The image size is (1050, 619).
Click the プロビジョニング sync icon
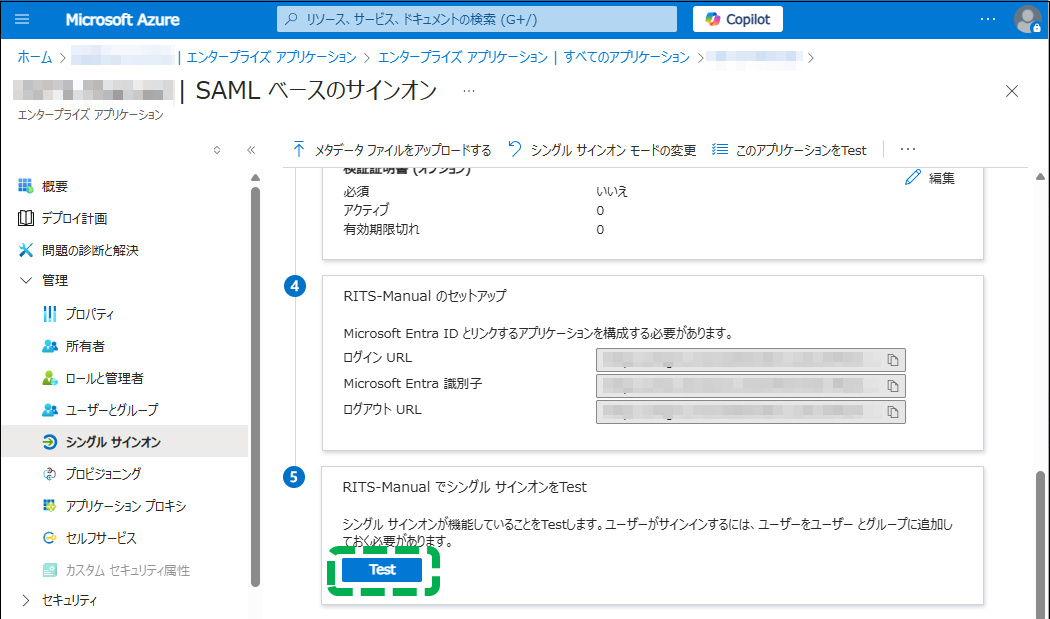pyautogui.click(x=50, y=474)
